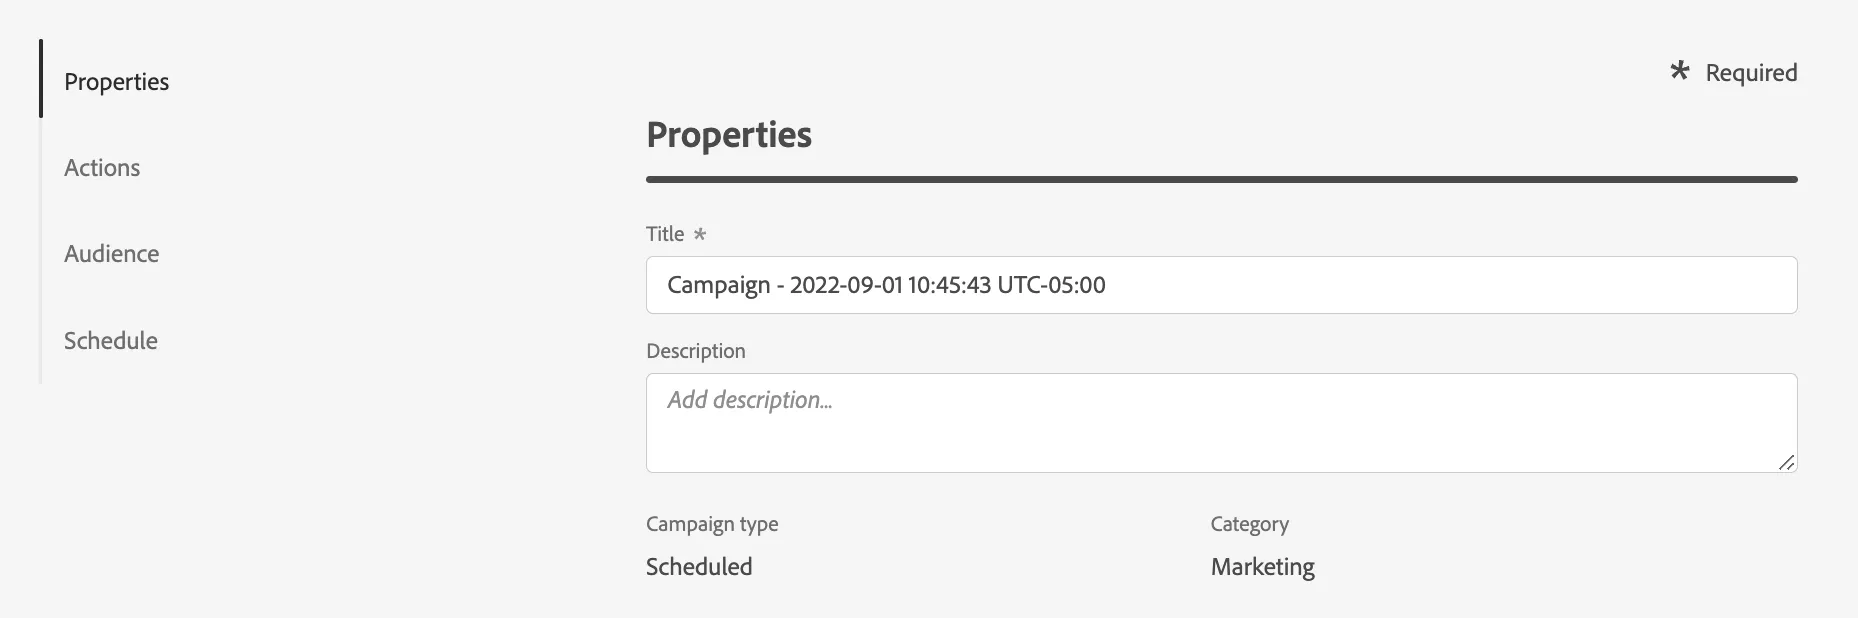Click the Category label
This screenshot has height=618, width=1858.
pos(1249,524)
